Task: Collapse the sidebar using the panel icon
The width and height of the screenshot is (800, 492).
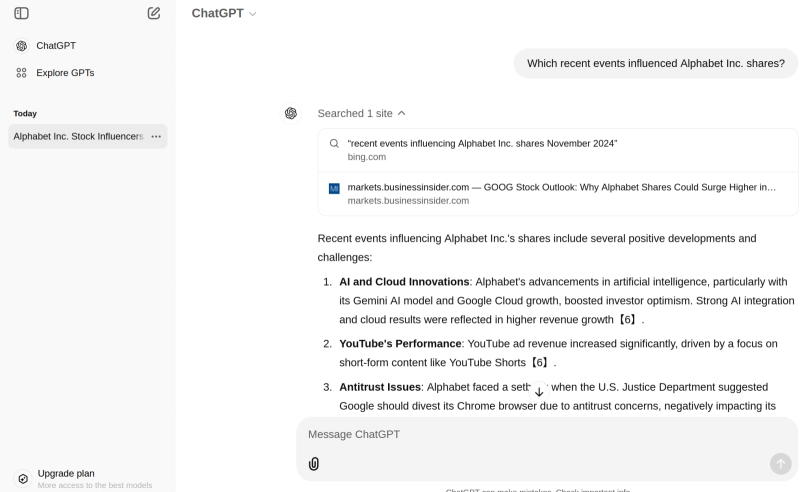Action: (x=21, y=13)
